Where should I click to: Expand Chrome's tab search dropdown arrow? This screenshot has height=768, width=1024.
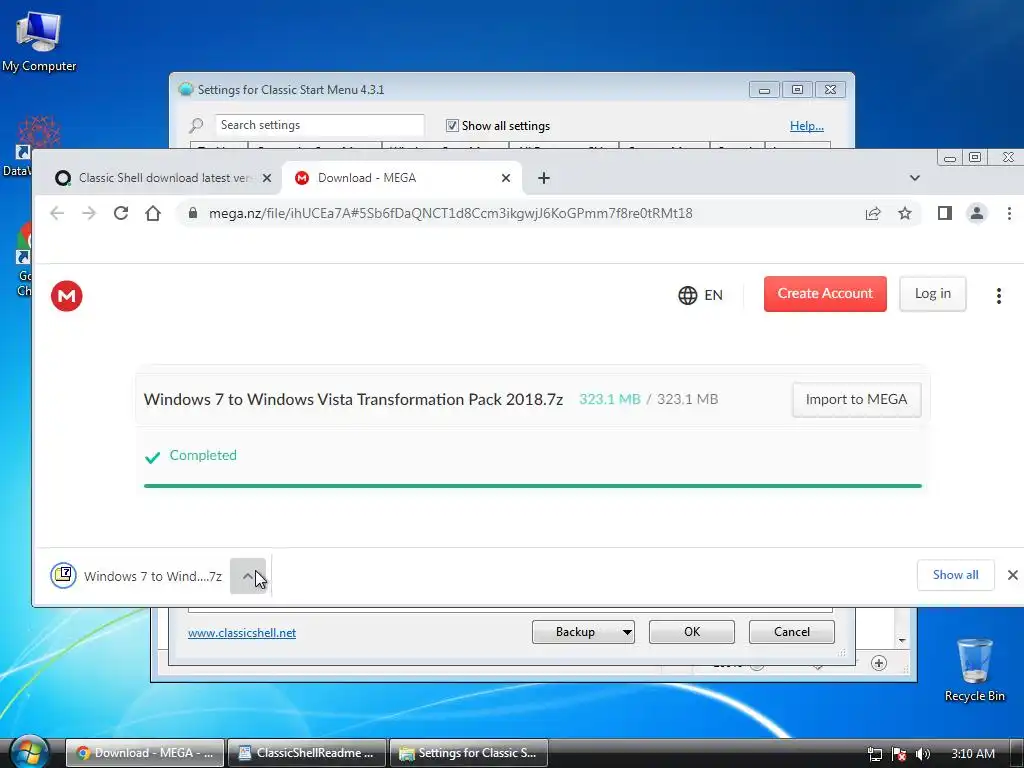pos(914,178)
